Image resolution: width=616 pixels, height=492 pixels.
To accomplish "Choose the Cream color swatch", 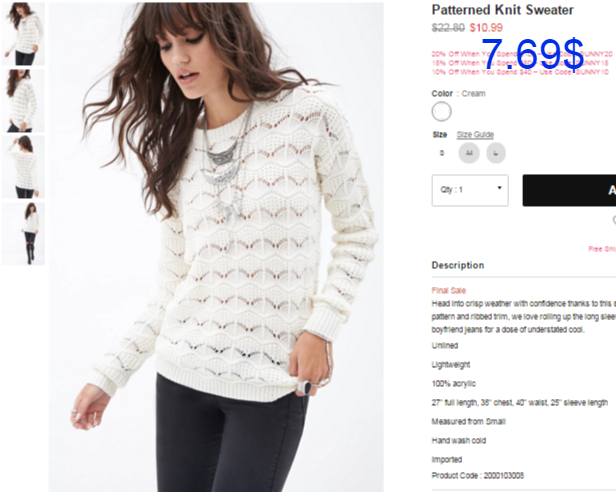I will tap(442, 112).
